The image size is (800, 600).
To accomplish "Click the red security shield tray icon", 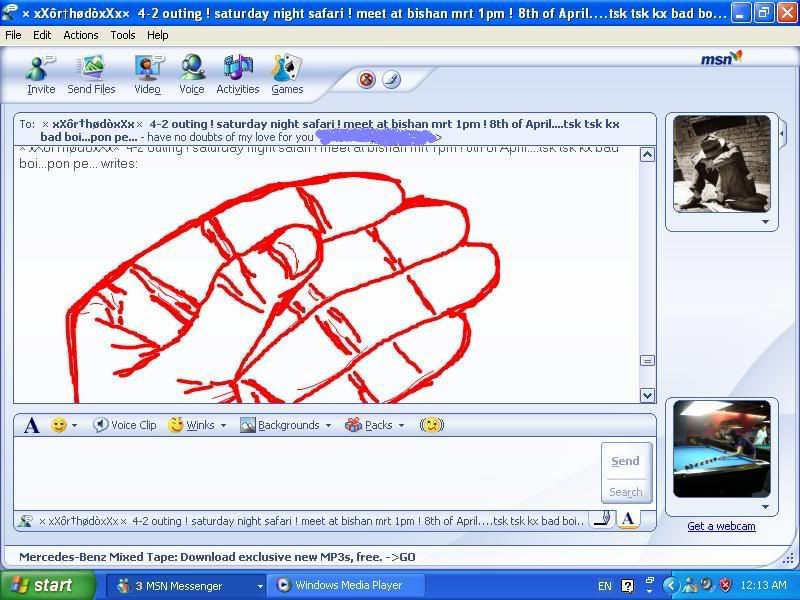I will tap(725, 585).
